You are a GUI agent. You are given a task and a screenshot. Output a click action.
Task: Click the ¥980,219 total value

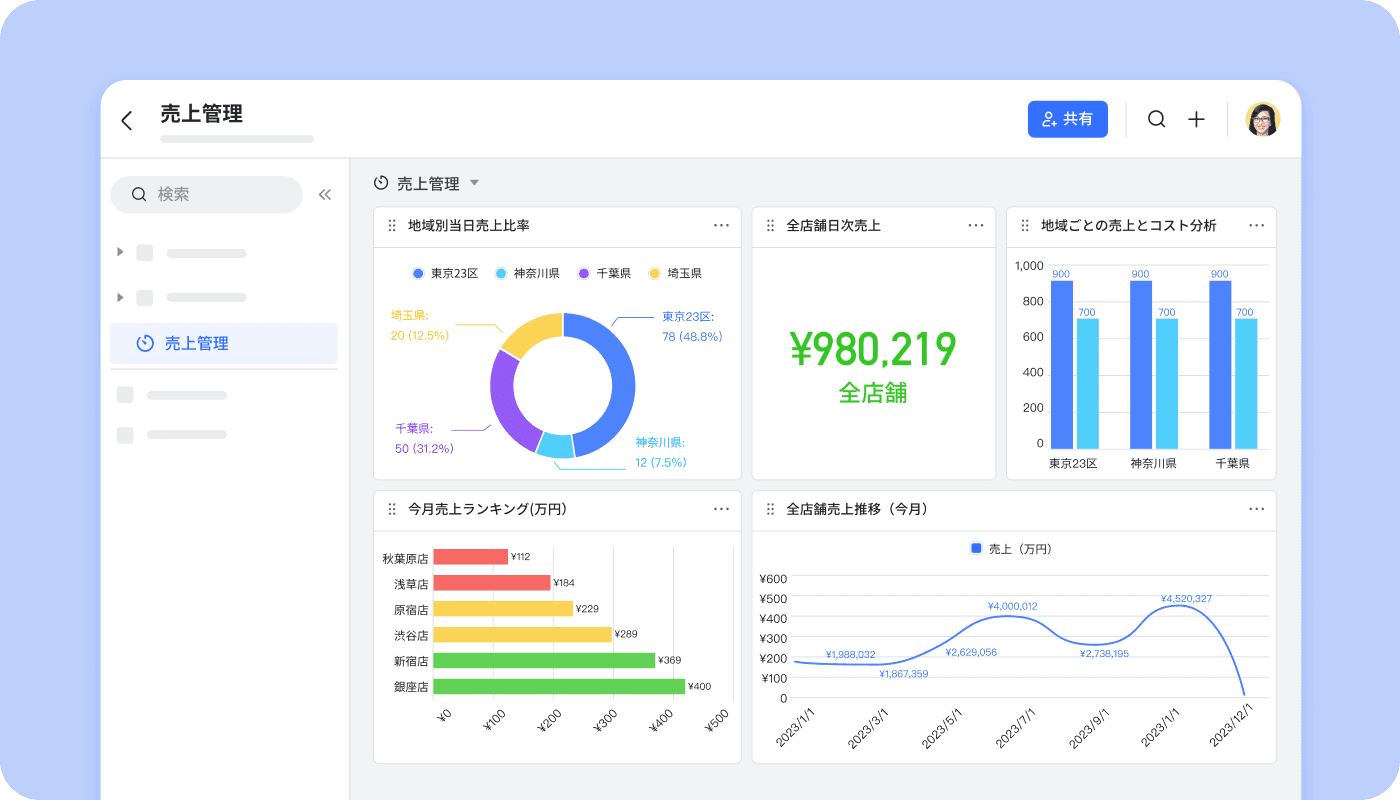click(x=873, y=349)
